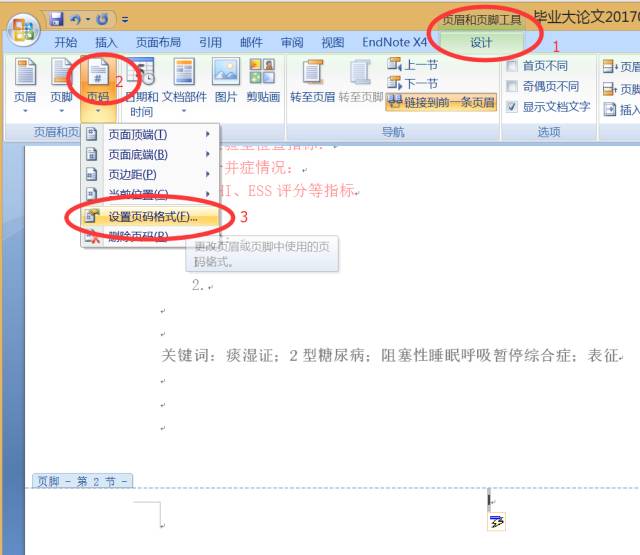Click the footer bottom position icon at right
This screenshot has height=555, width=640.
tap(611, 88)
